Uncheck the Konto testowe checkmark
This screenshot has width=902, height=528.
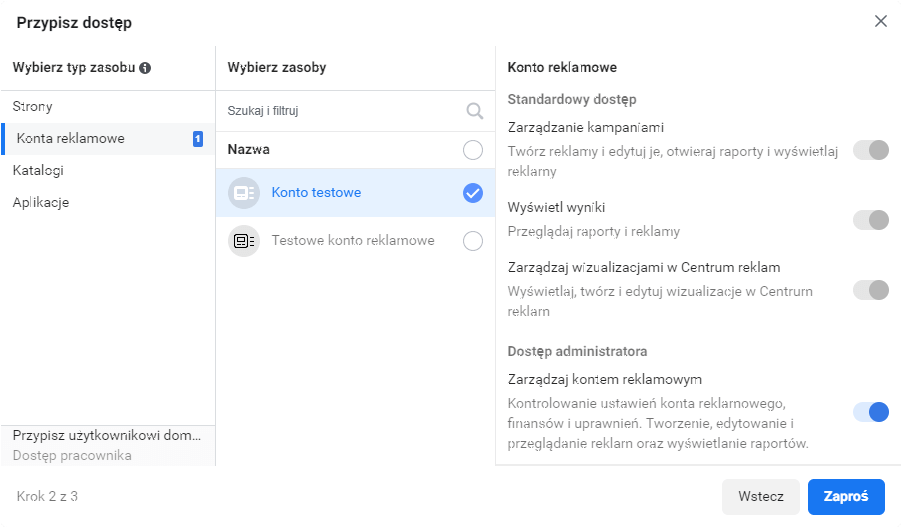click(x=473, y=193)
